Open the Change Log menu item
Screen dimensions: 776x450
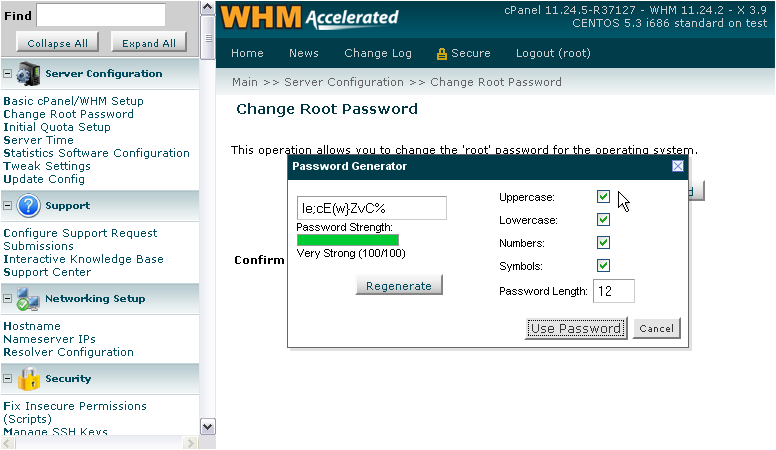[x=377, y=53]
